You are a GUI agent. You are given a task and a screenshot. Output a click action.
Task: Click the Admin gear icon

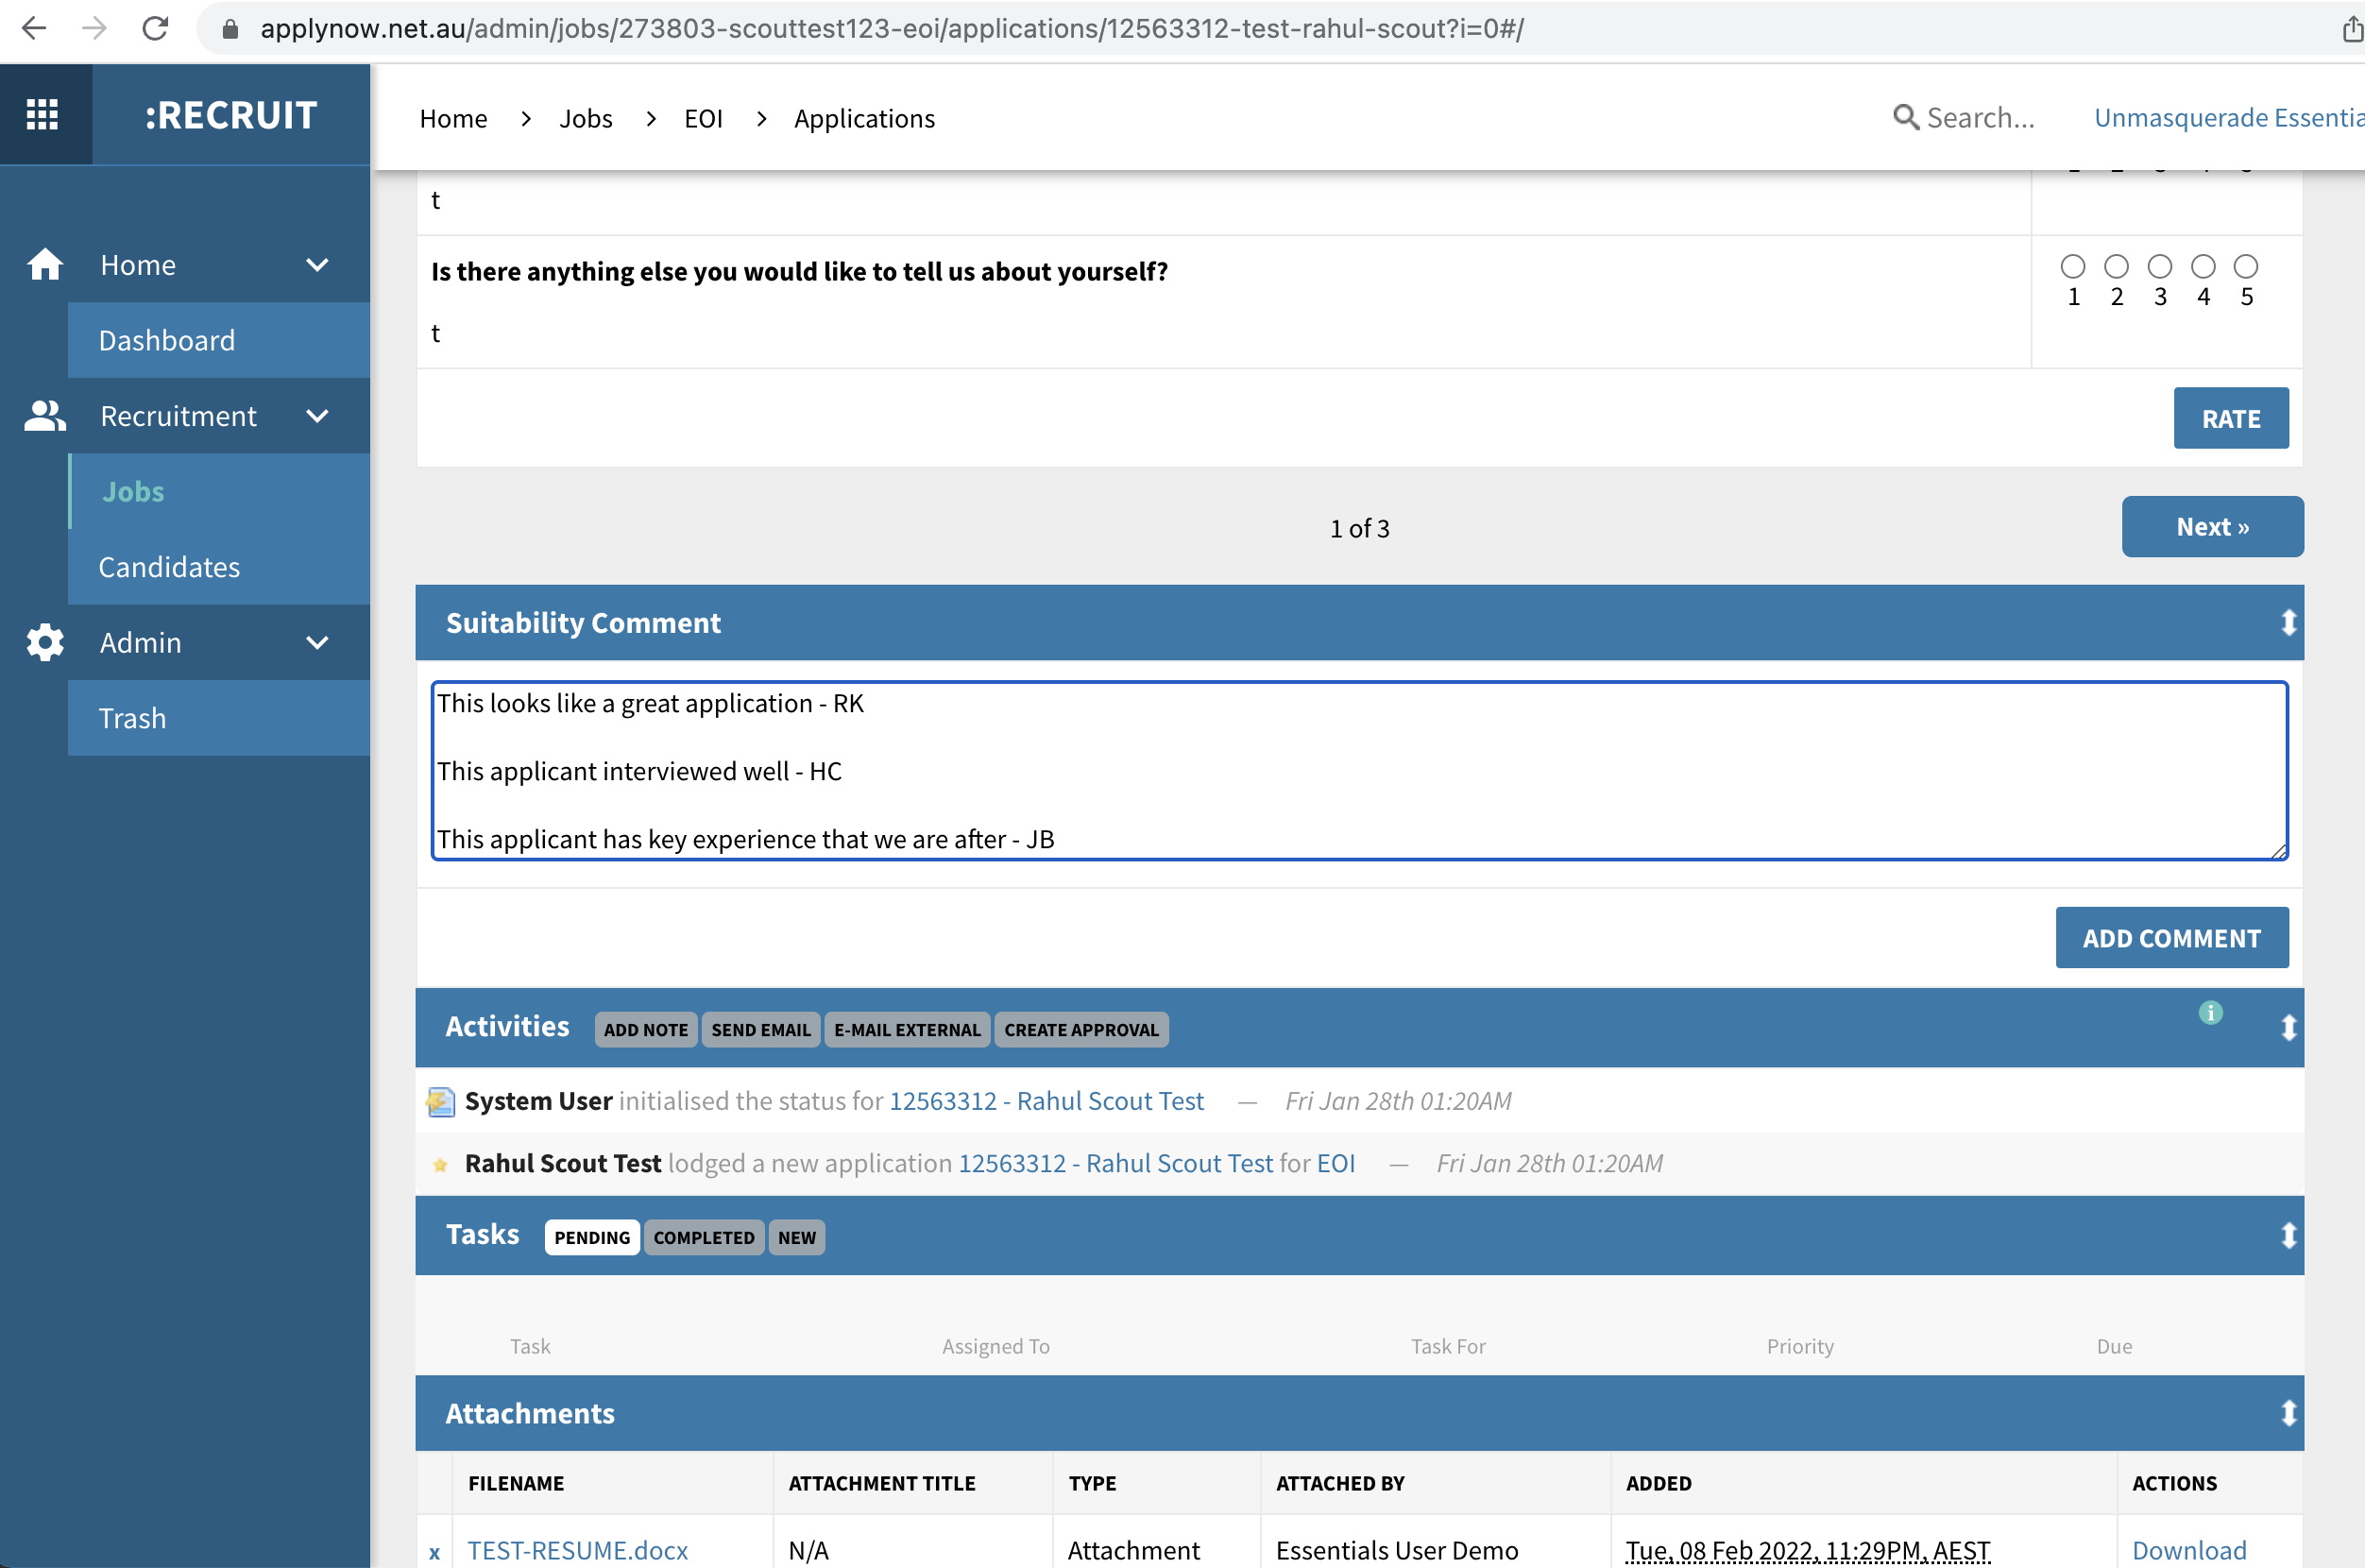pyautogui.click(x=45, y=642)
